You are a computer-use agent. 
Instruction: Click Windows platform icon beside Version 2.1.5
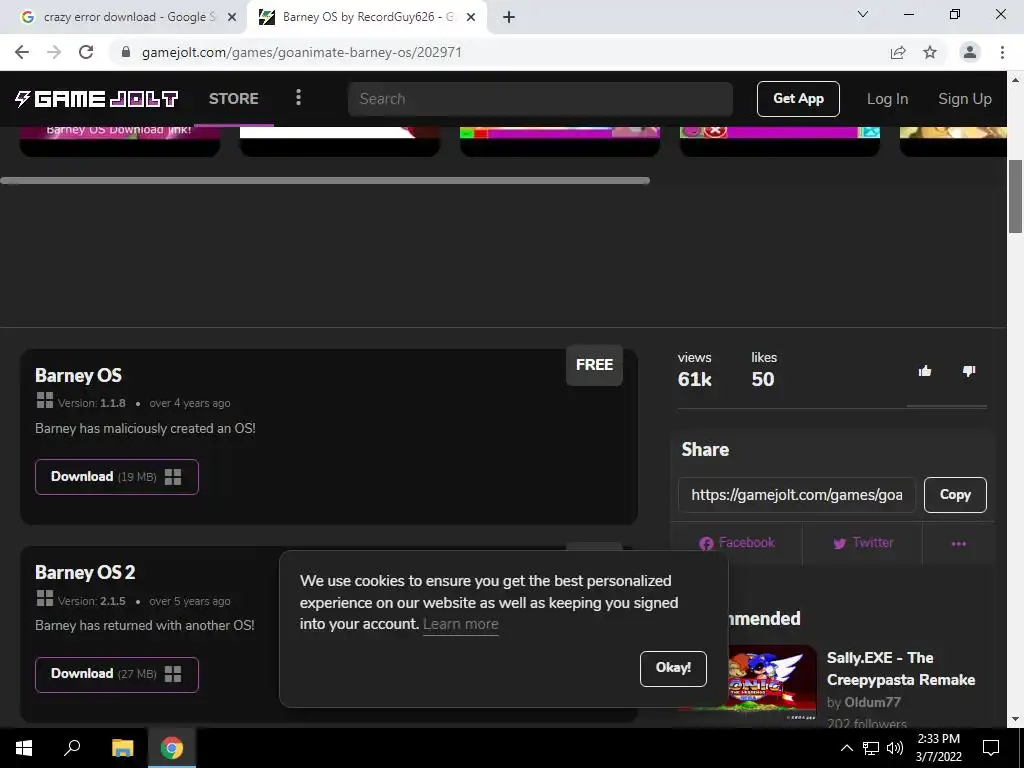coord(44,598)
